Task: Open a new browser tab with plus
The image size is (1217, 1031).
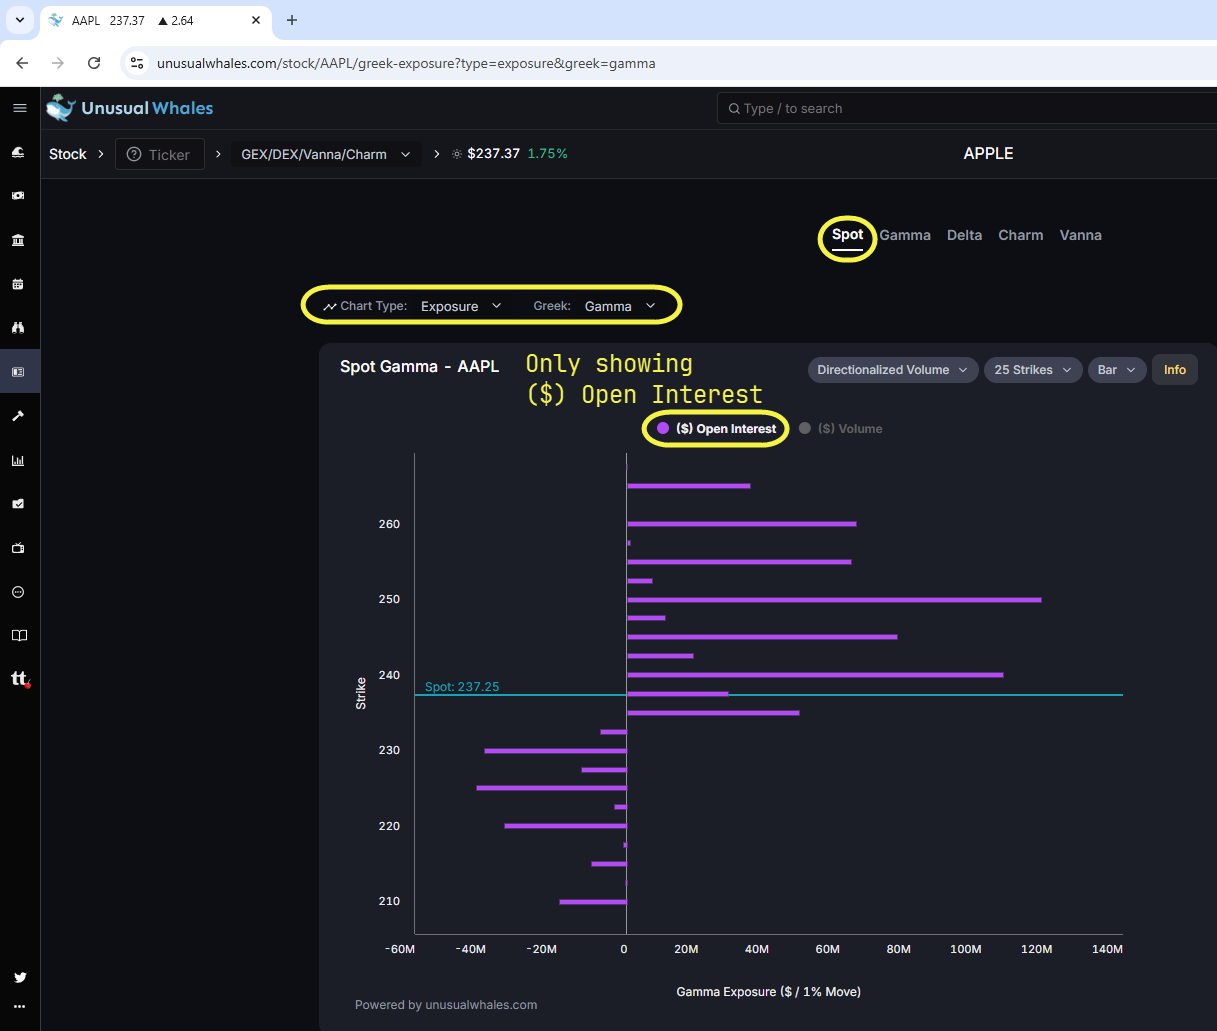Action: 292,20
